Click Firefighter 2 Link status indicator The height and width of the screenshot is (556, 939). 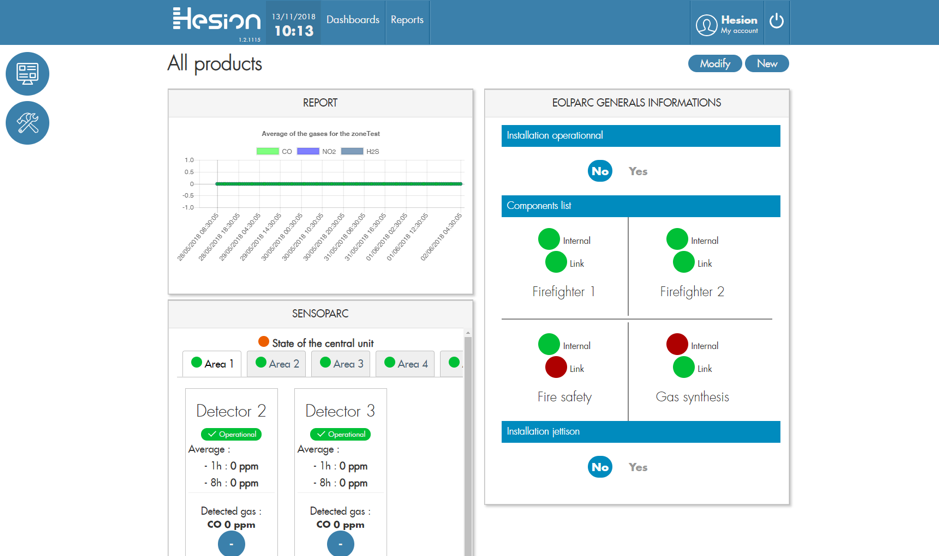684,262
